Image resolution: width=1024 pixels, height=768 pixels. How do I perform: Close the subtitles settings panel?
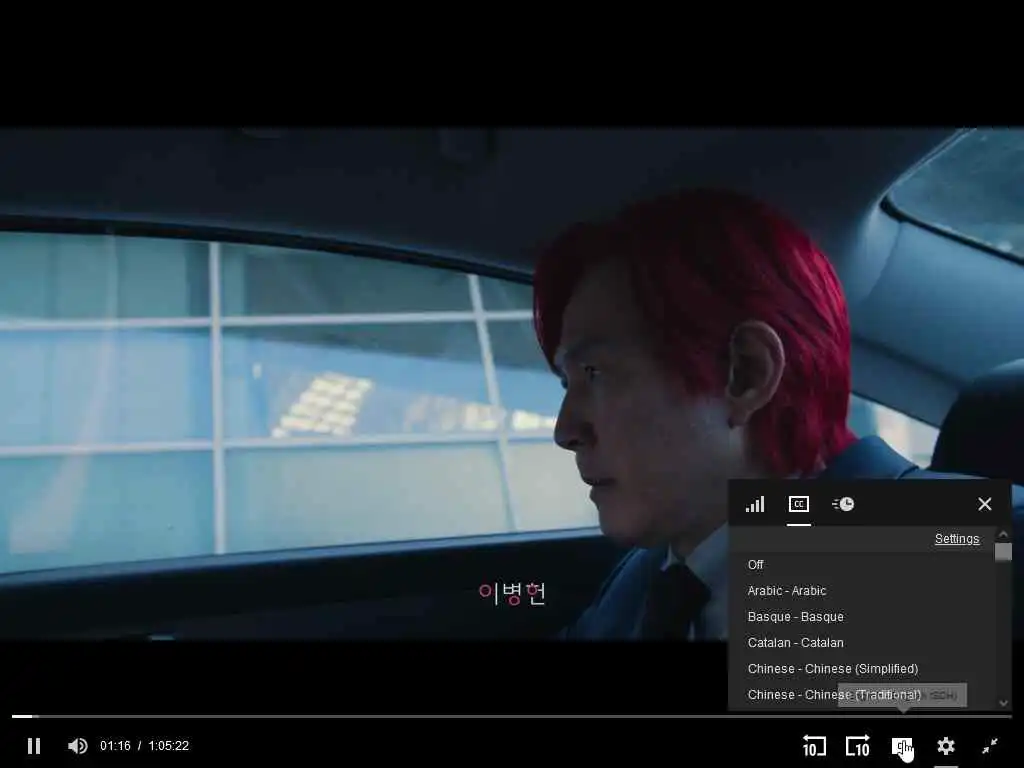click(x=985, y=504)
